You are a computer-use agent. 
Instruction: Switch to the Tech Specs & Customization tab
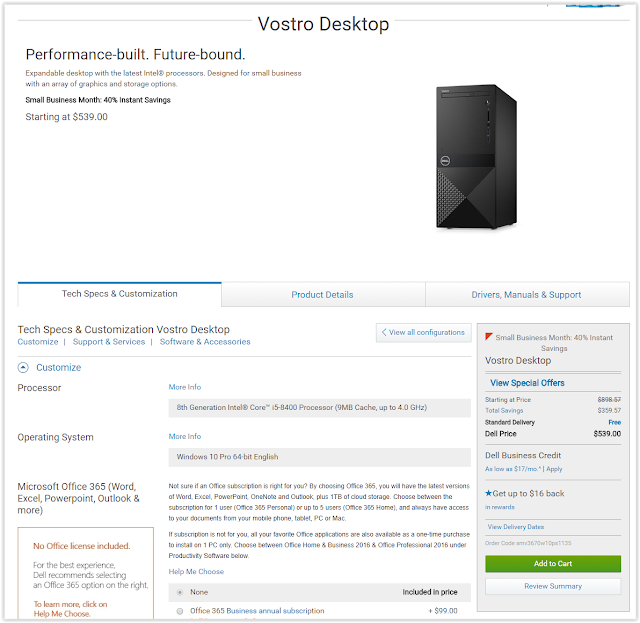tap(120, 294)
